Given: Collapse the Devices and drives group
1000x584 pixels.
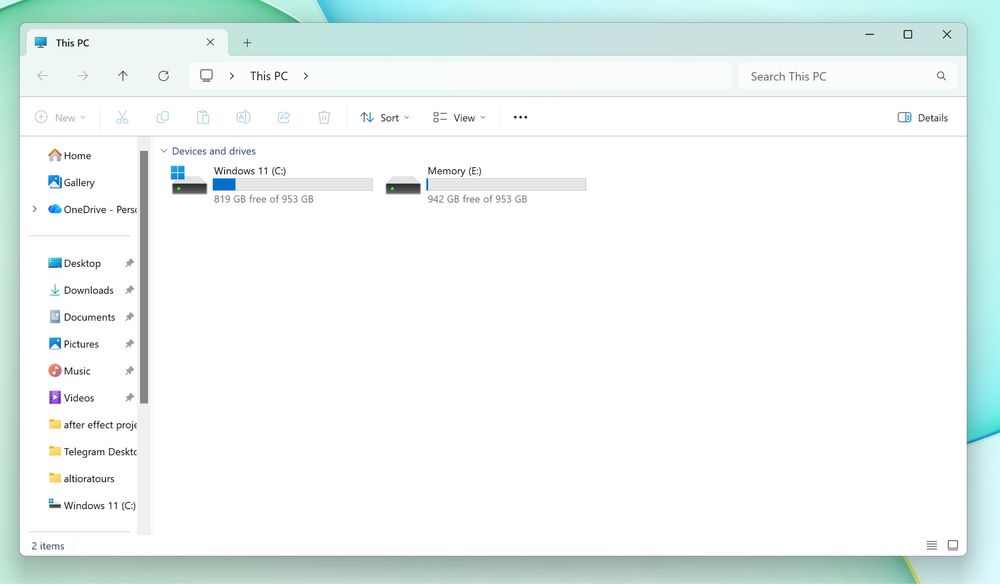Looking at the screenshot, I should coord(164,151).
